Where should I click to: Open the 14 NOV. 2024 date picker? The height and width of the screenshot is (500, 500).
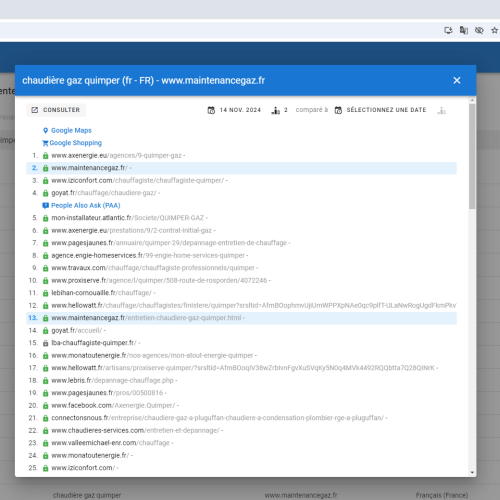[x=234, y=110]
